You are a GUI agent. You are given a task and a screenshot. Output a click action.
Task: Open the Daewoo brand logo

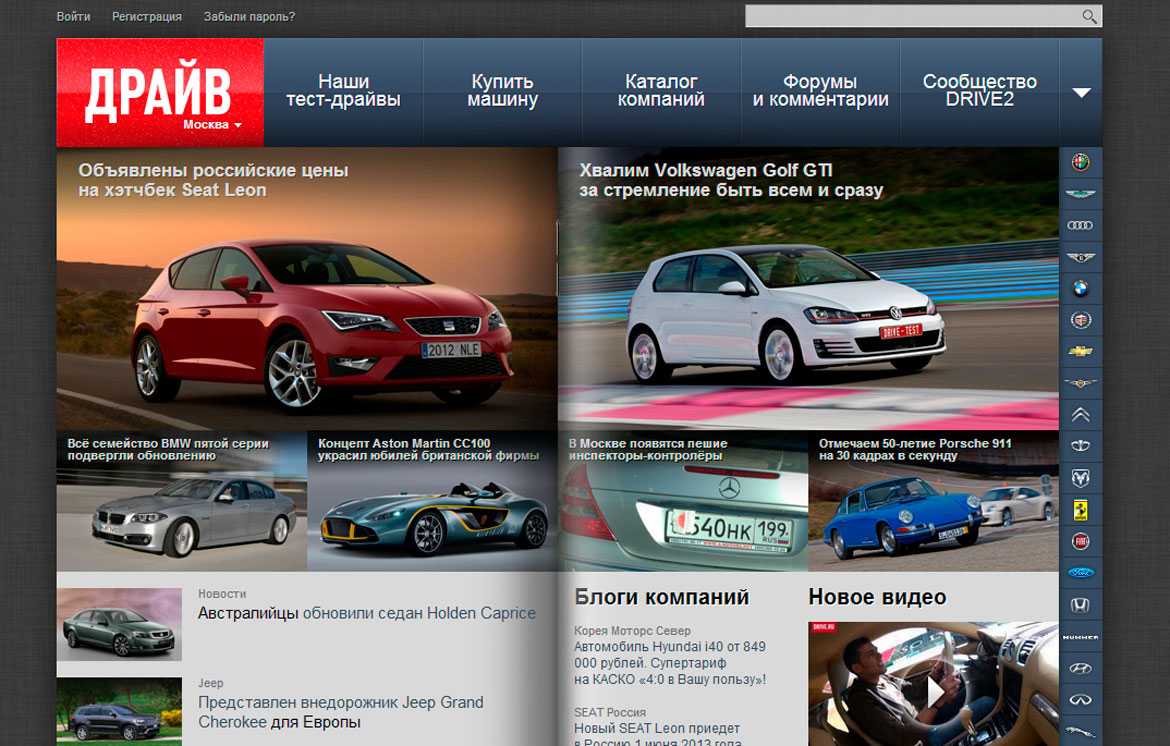(1080, 446)
